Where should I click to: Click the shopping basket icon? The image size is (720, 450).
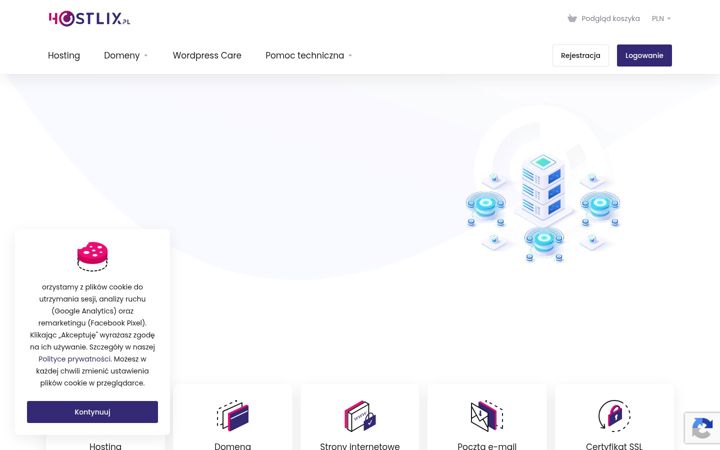tap(572, 18)
